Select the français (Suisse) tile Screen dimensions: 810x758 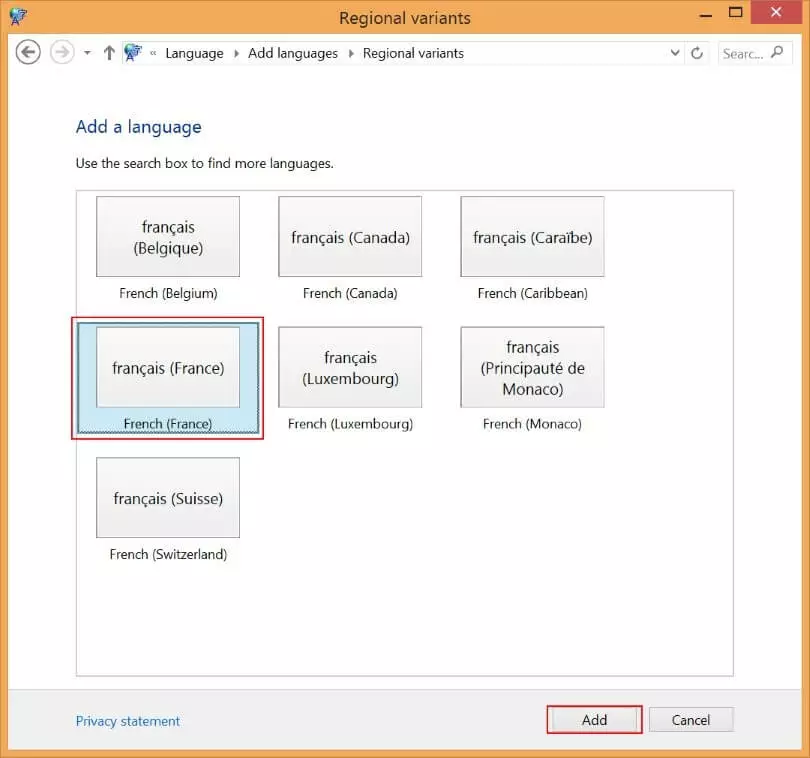(x=168, y=498)
